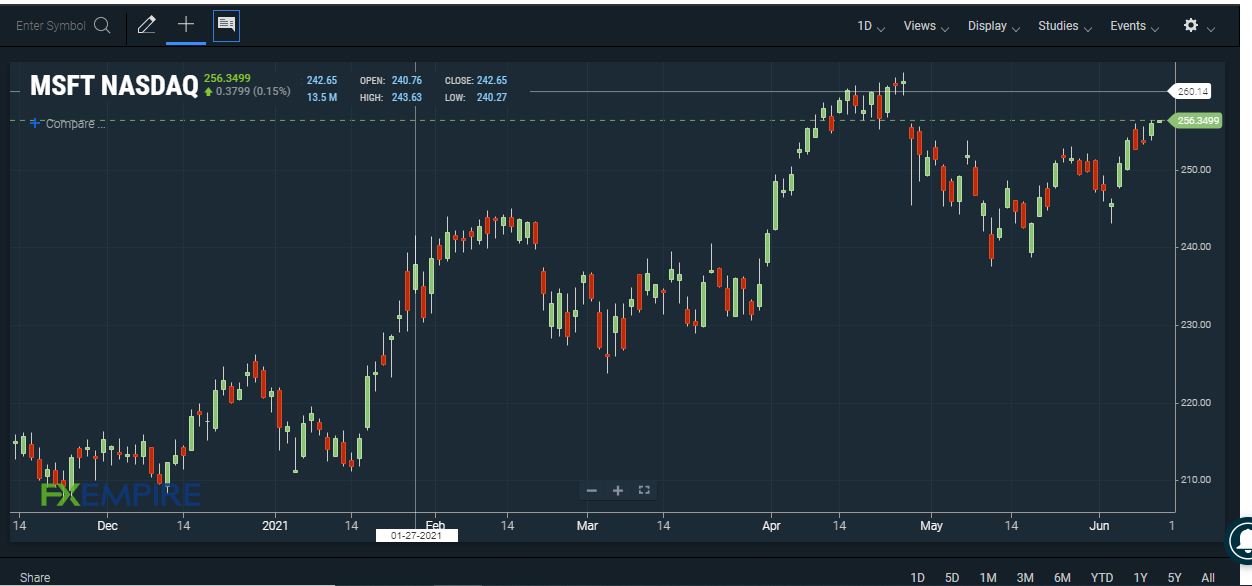
Task: Open the Events dropdown
Action: click(x=1135, y=26)
